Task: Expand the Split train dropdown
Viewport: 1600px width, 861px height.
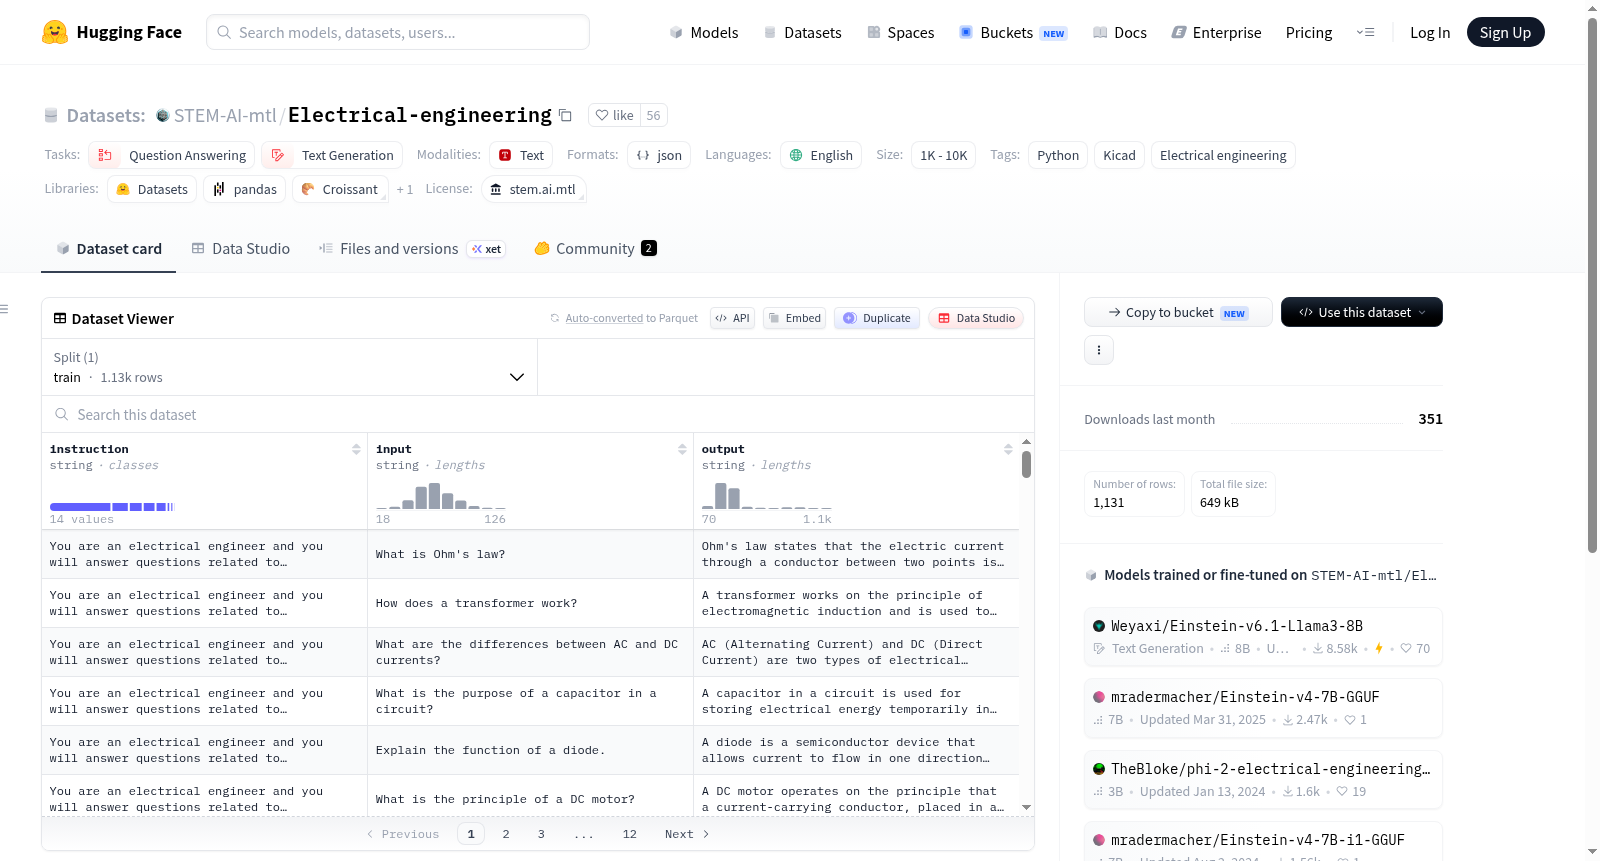Action: (x=289, y=367)
